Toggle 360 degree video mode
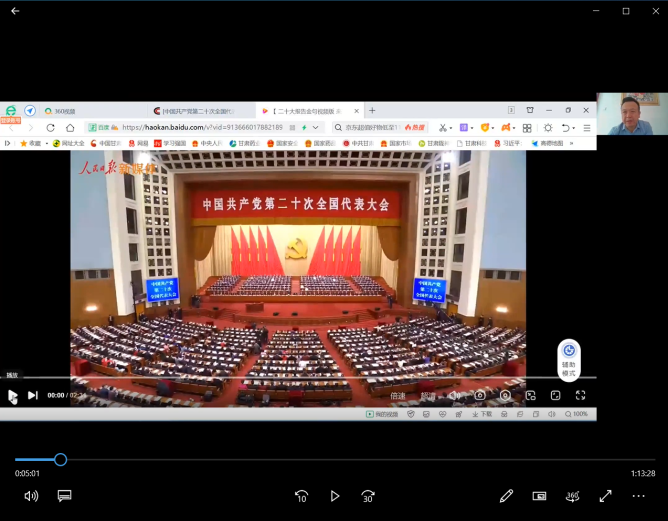 tap(572, 496)
